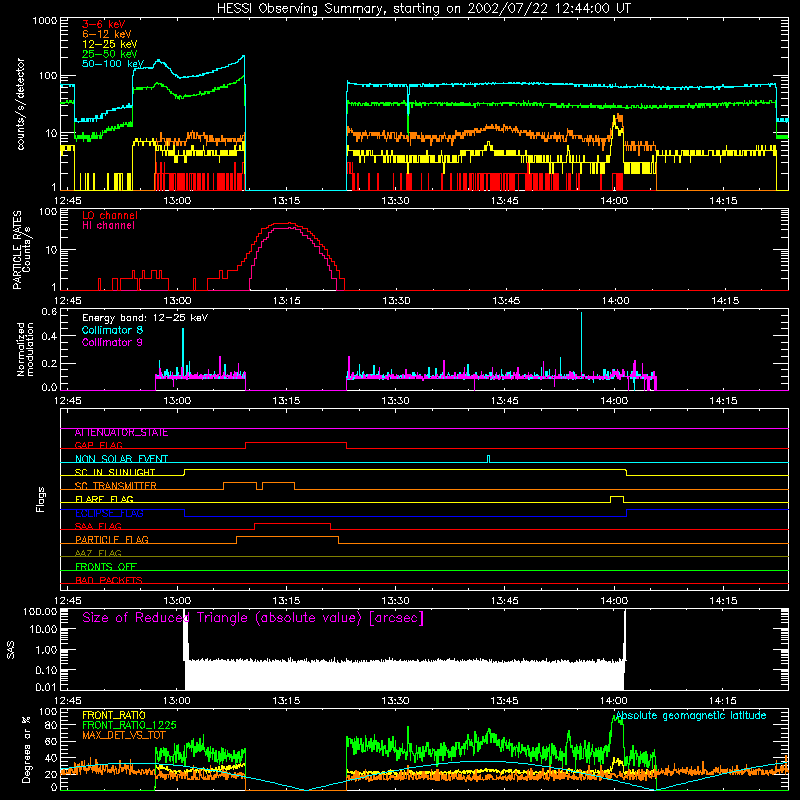The image size is (800, 800).
Task: Click the 'SC_TRANSMITTER' flag label
Action: (x=115, y=486)
